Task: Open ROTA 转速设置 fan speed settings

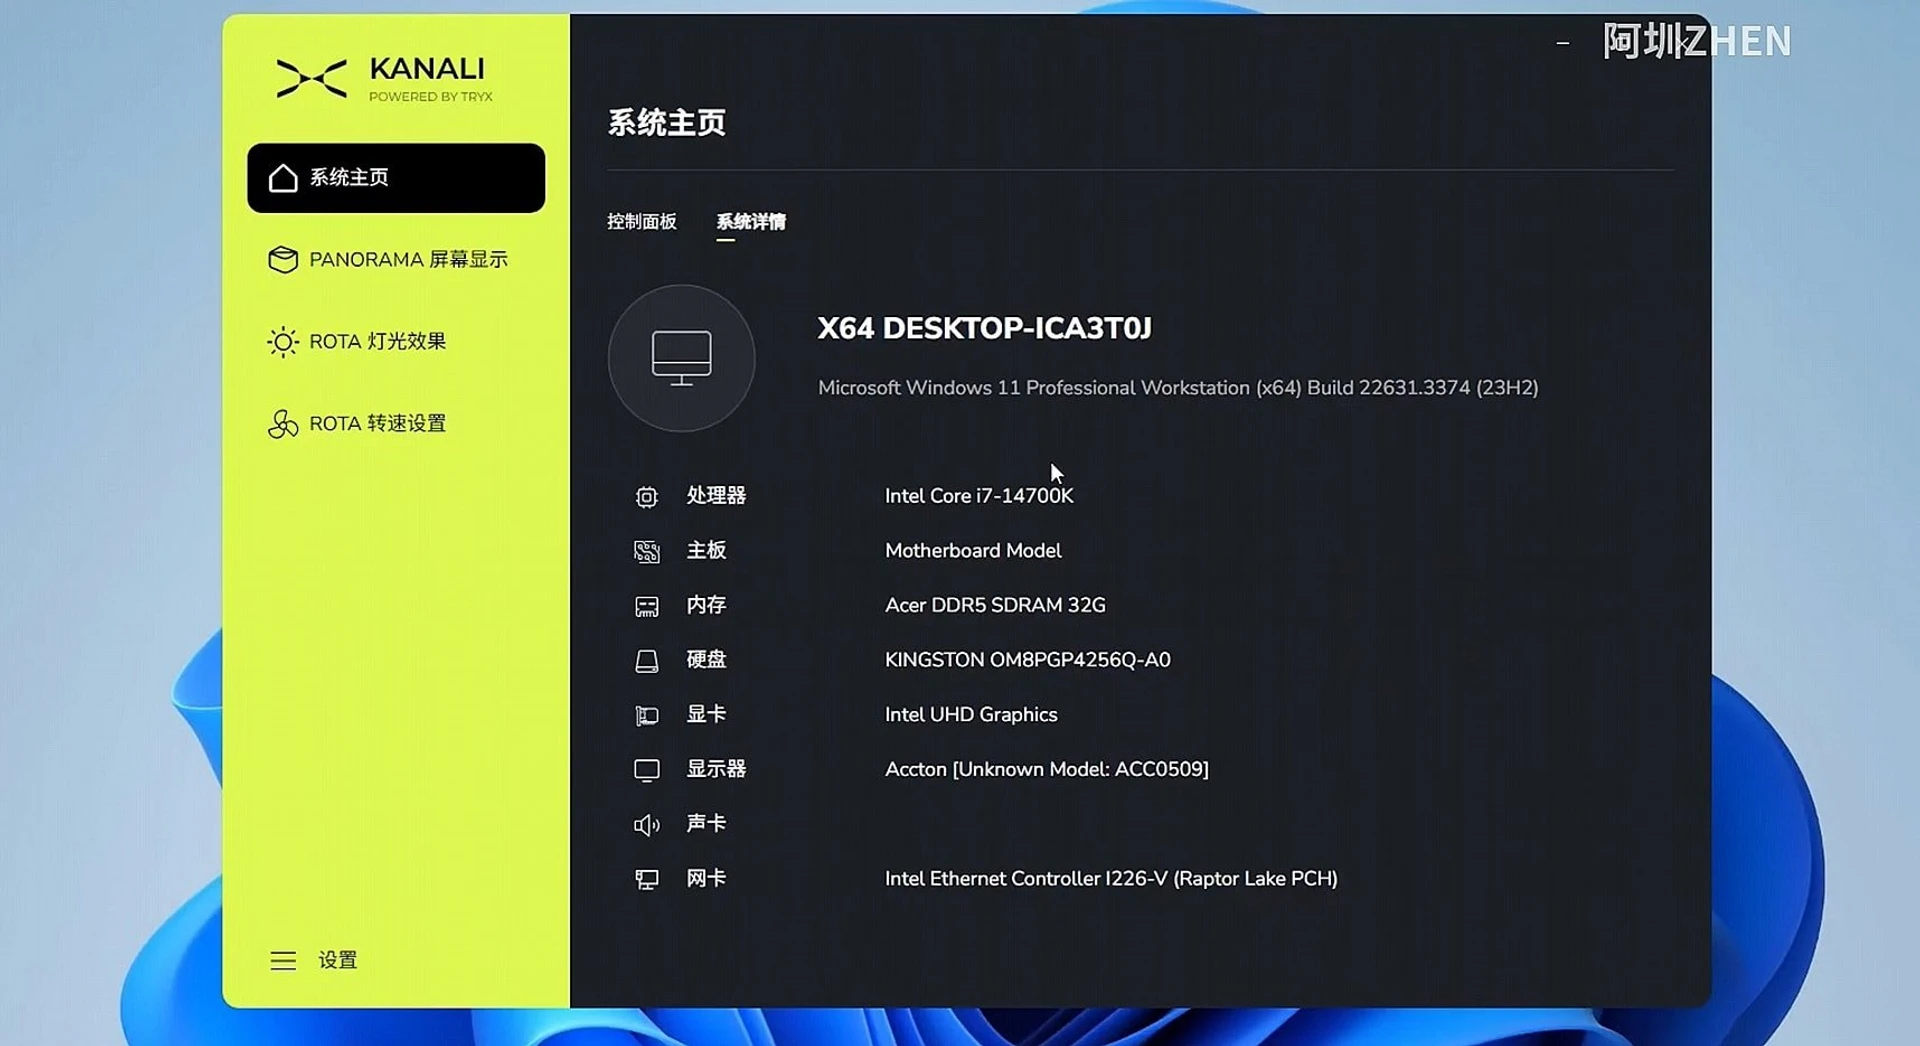Action: [396, 424]
